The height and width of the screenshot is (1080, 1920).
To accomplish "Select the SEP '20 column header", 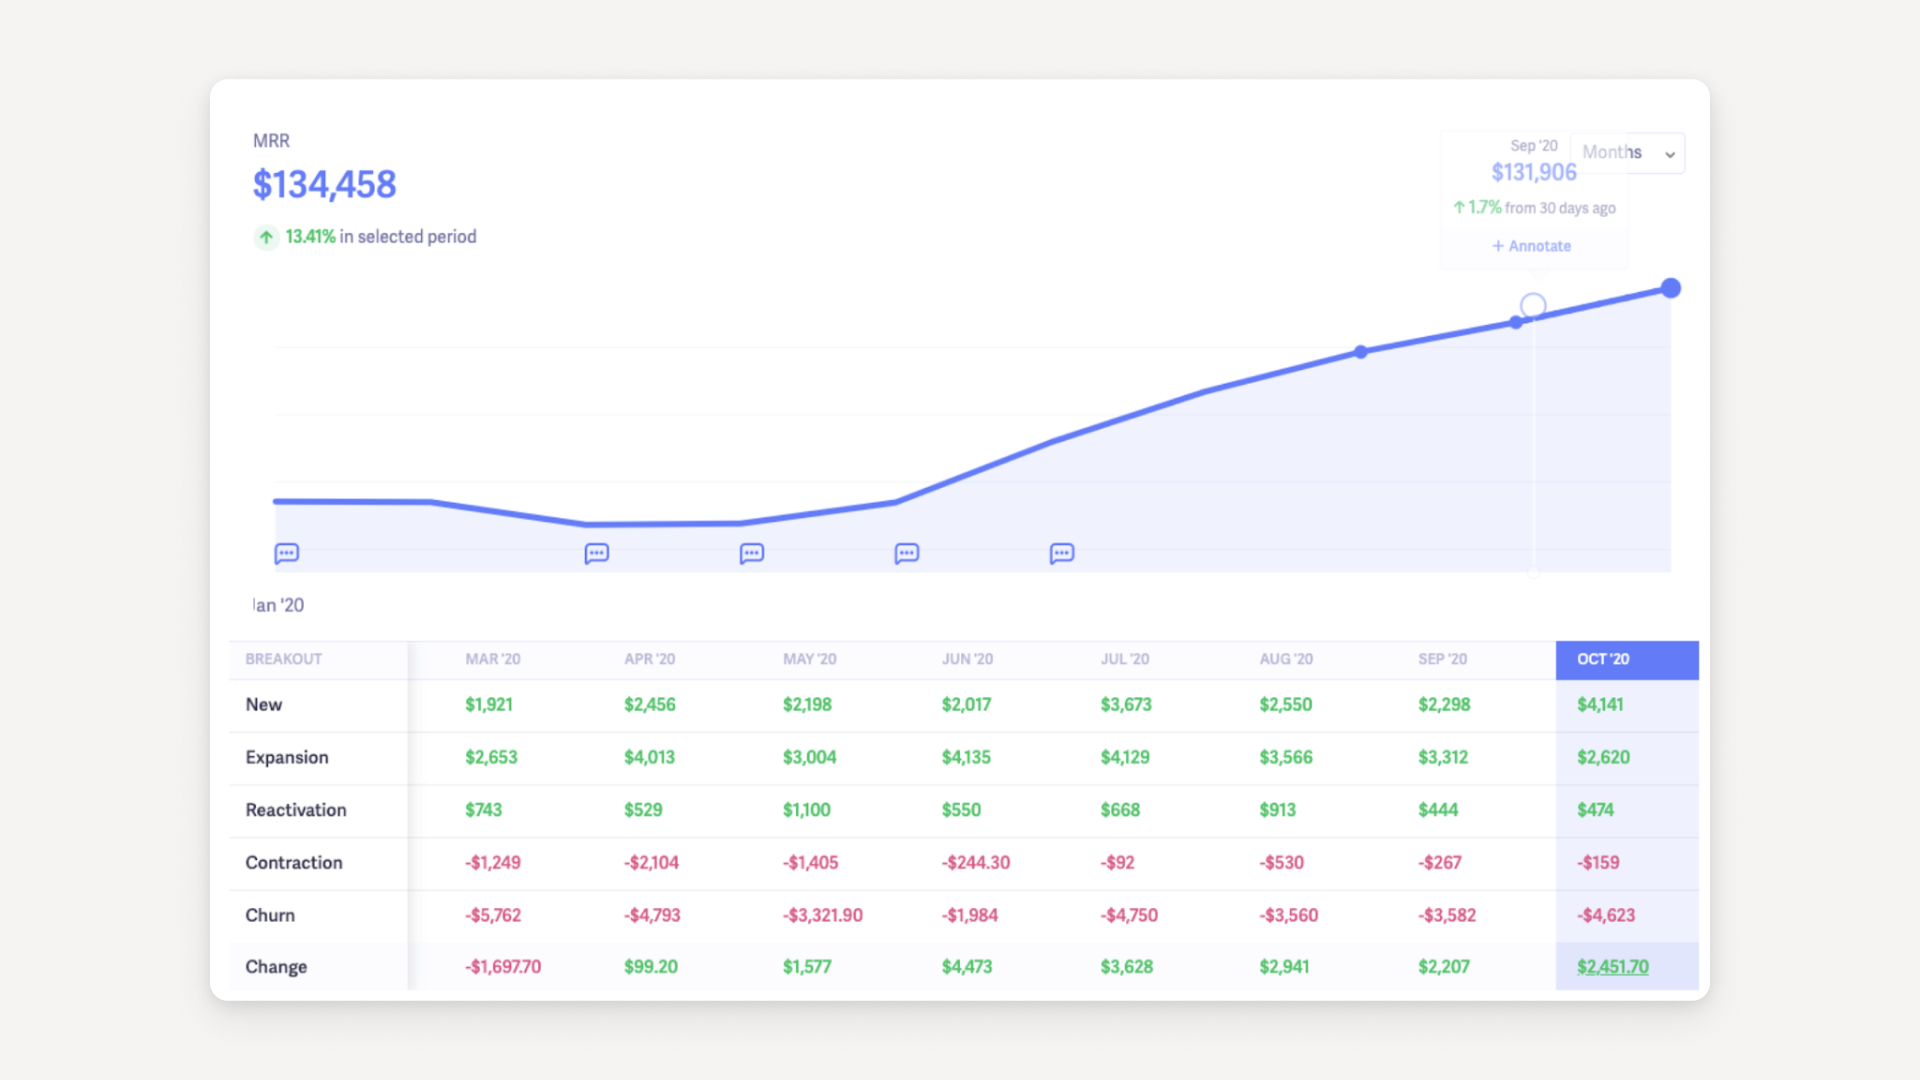I will pos(1444,659).
